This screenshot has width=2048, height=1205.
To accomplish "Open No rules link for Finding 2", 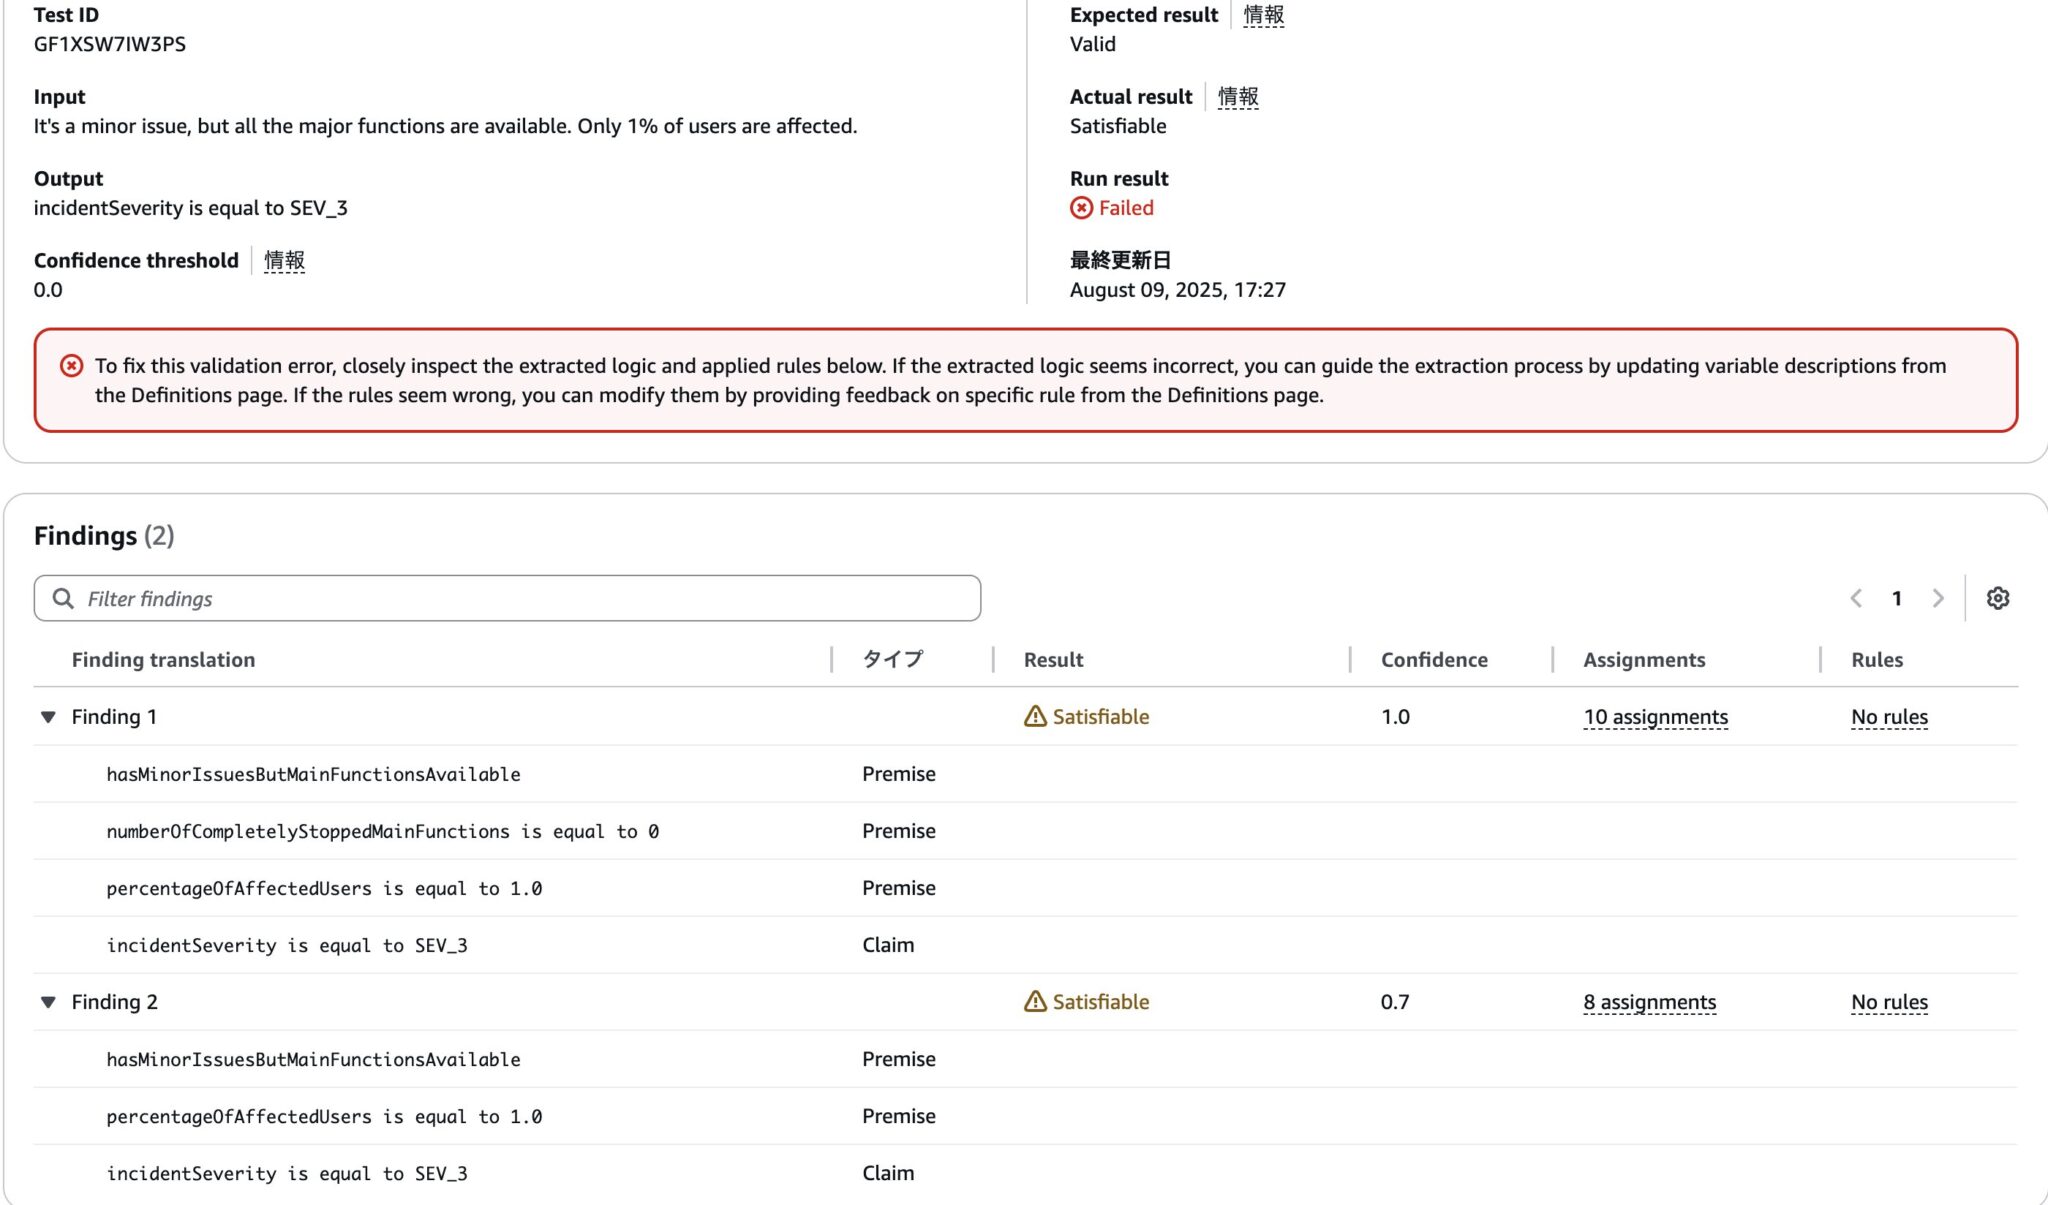I will pyautogui.click(x=1888, y=1002).
